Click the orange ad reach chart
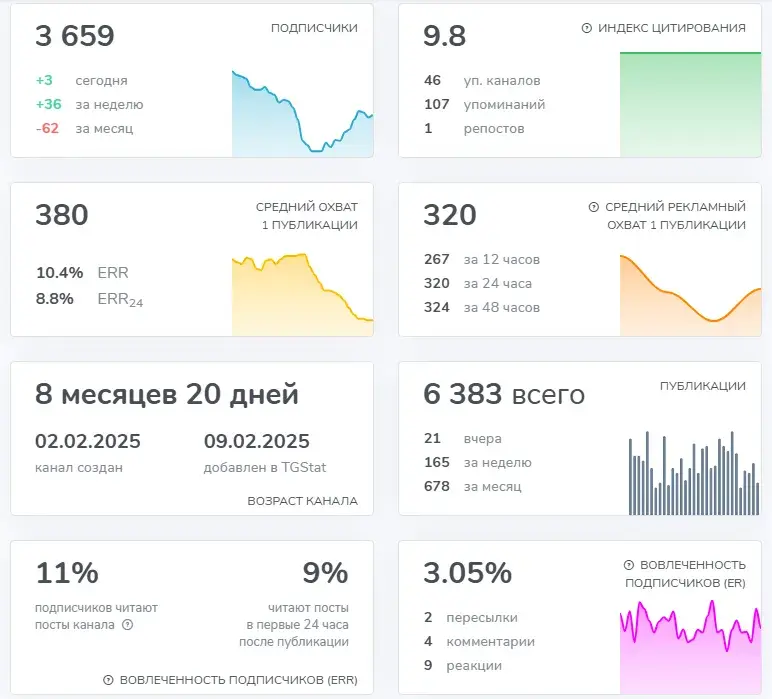 690,295
